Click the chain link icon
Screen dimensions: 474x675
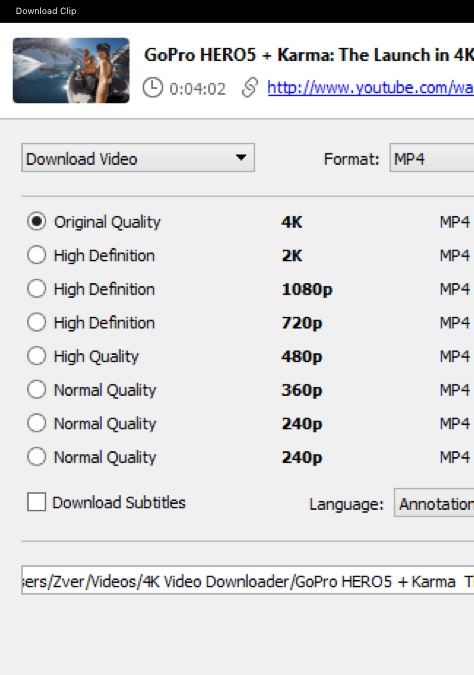pos(250,87)
